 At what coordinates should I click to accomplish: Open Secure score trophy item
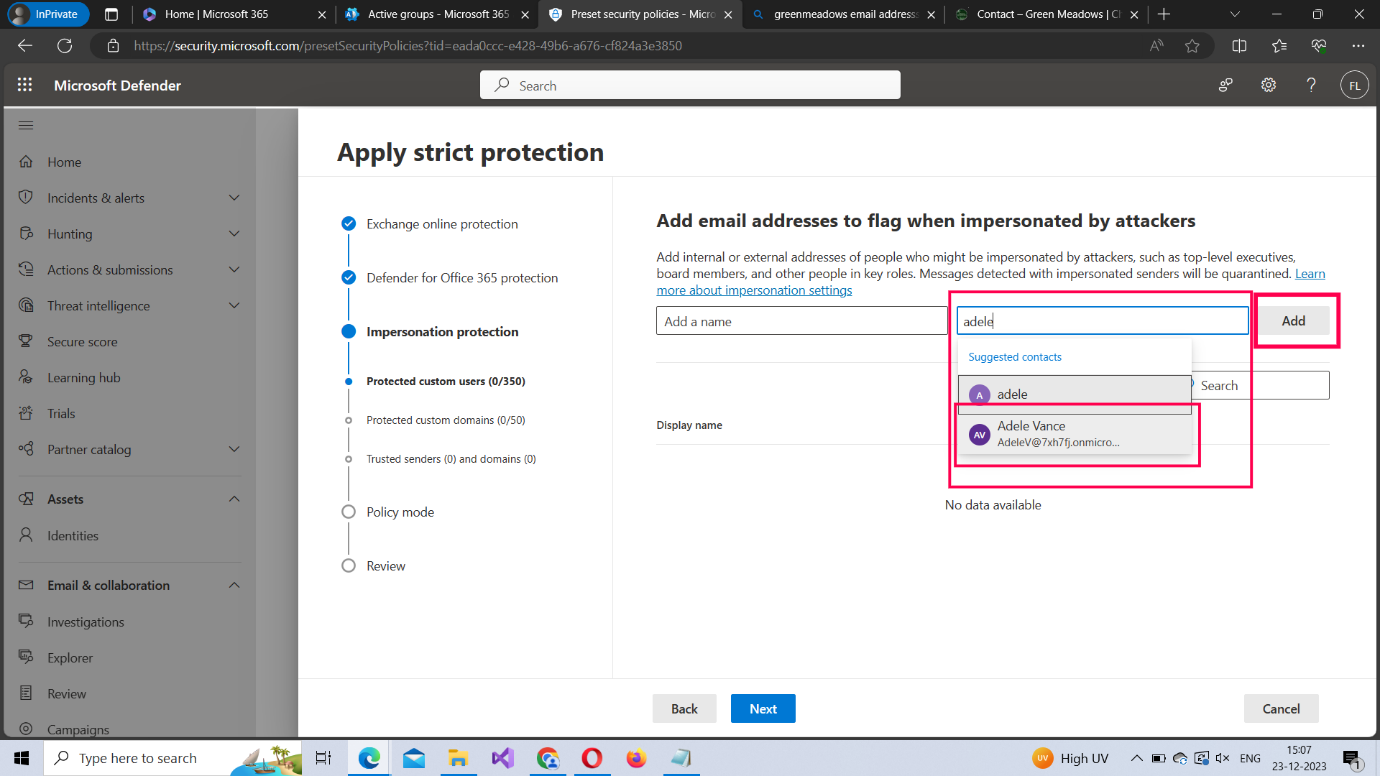(82, 342)
